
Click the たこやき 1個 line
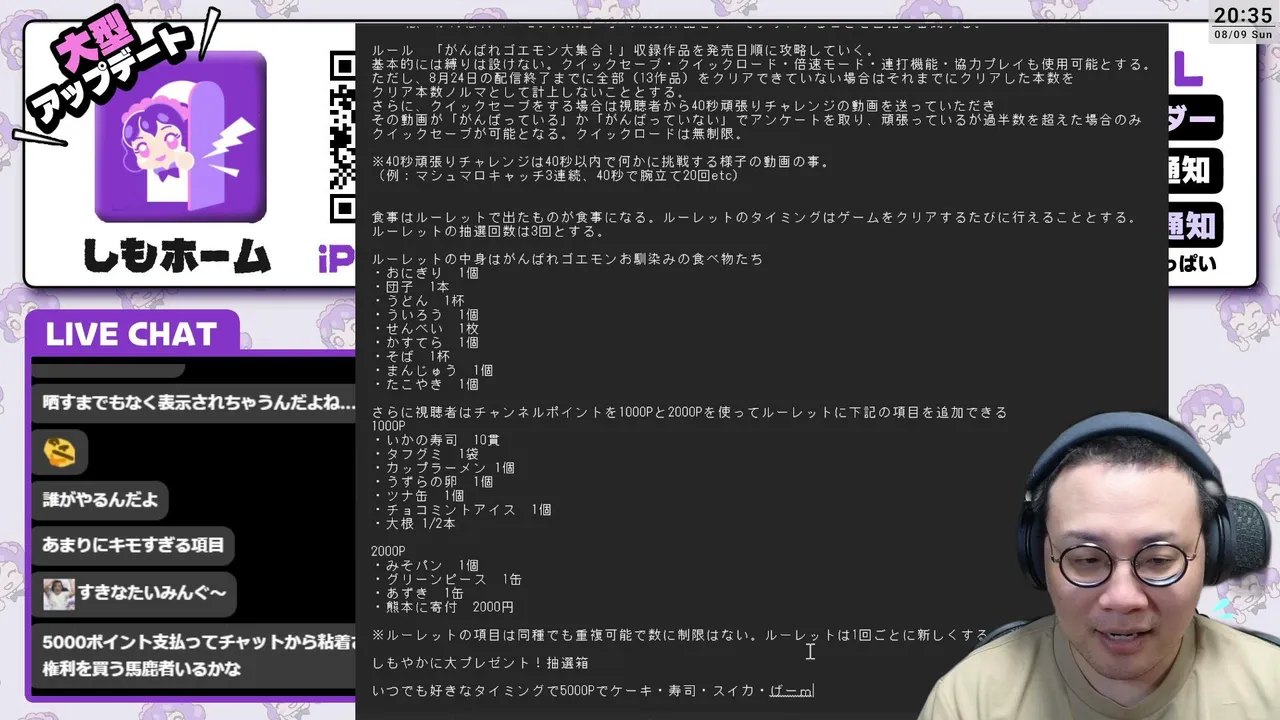tap(425, 386)
